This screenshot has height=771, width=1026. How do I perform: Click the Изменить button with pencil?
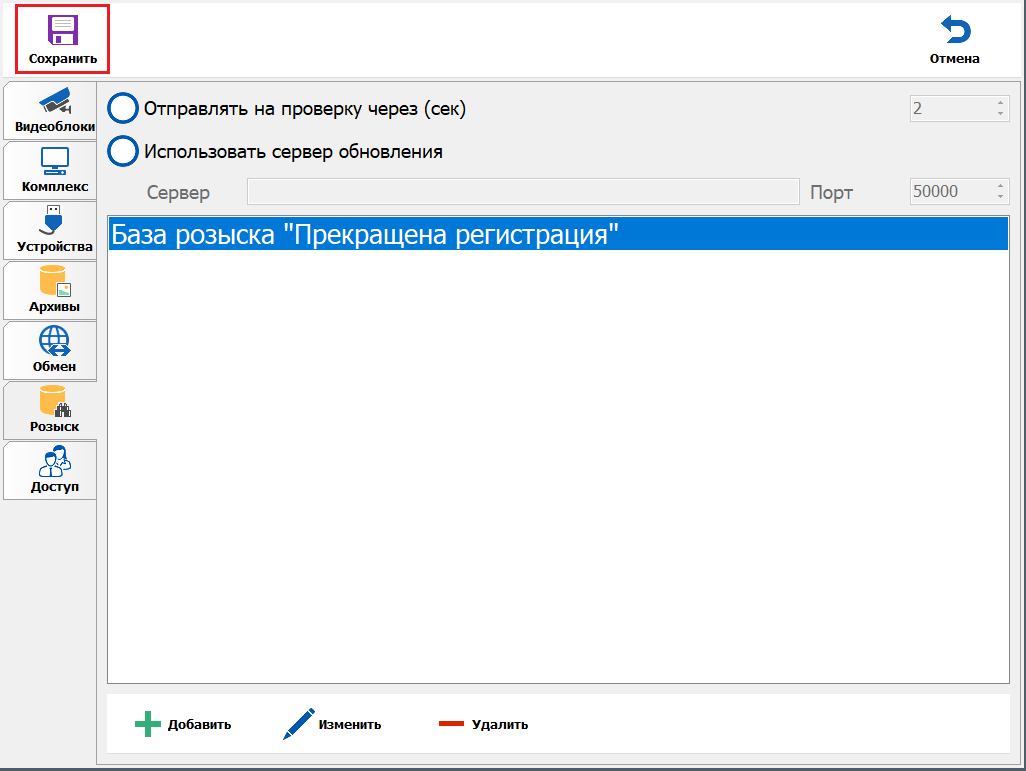click(x=332, y=724)
